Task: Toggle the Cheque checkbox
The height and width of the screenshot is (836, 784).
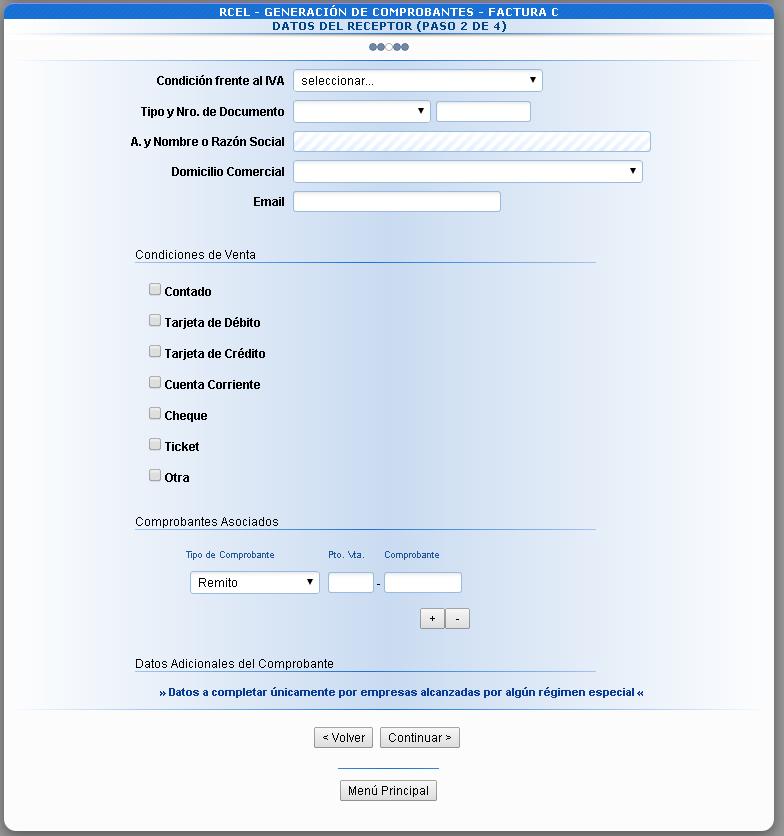Action: point(155,414)
